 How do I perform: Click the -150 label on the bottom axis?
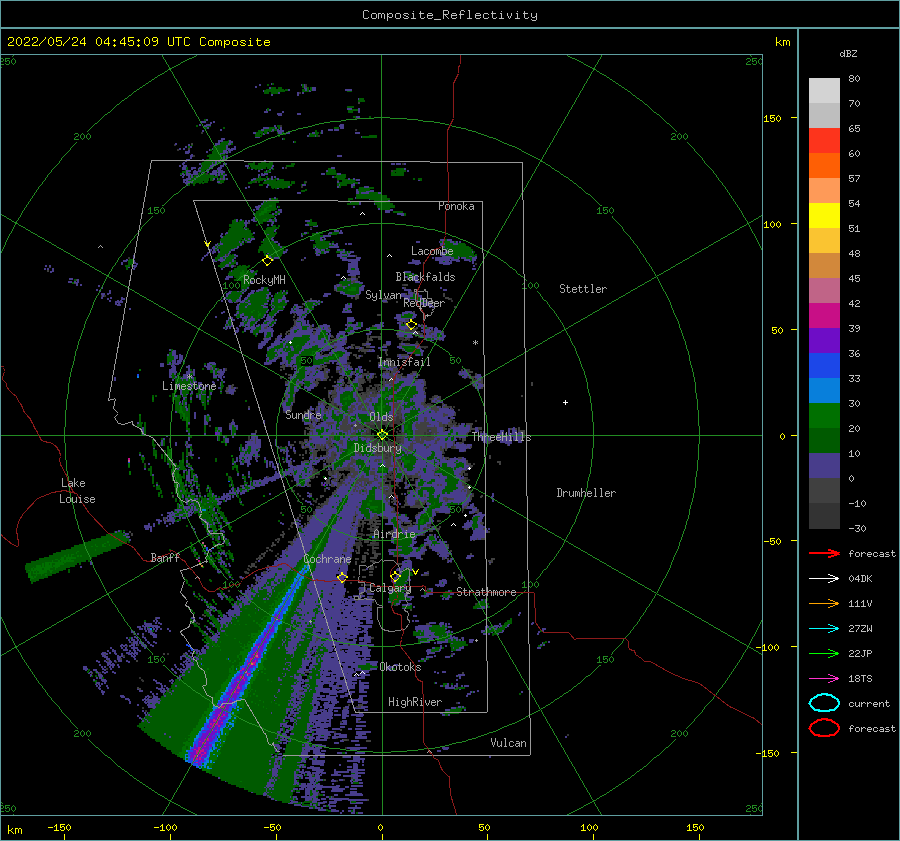[59, 827]
